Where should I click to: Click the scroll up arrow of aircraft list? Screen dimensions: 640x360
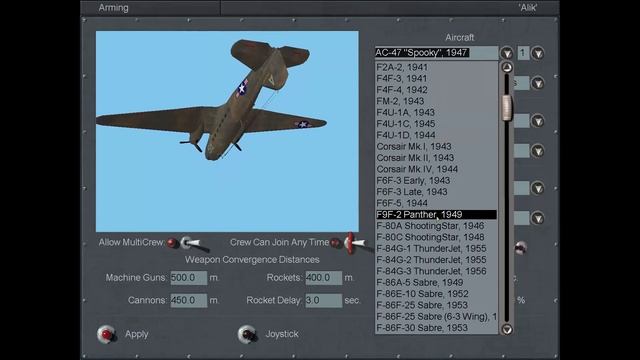point(507,67)
